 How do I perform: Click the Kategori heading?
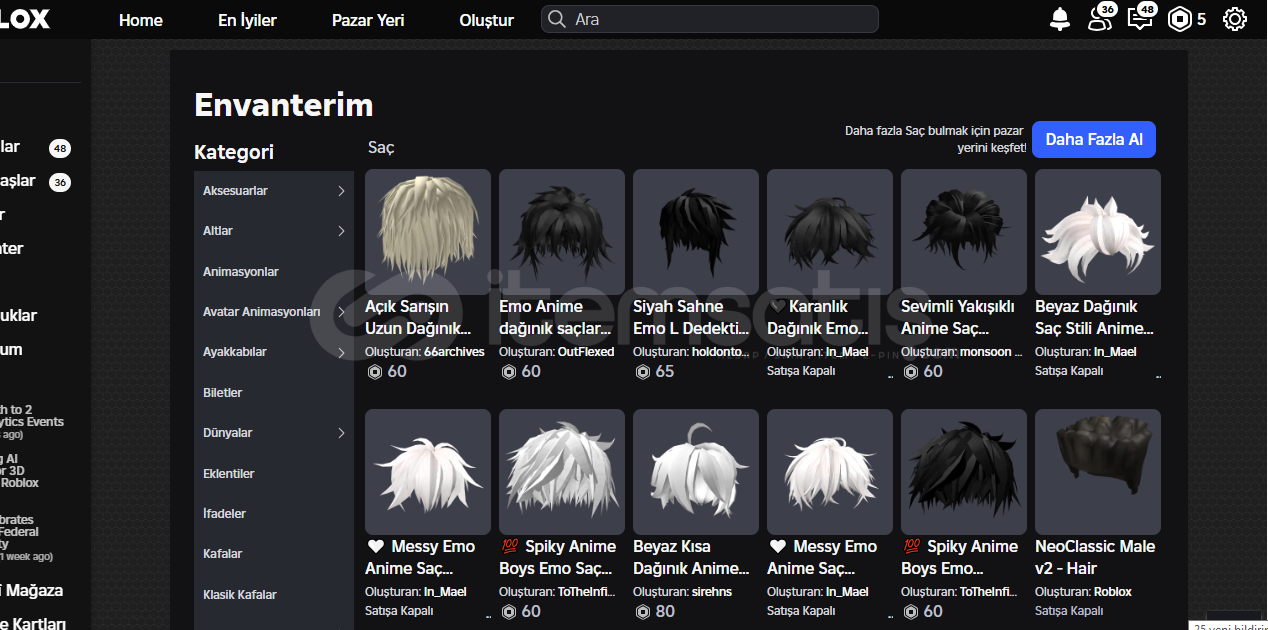tap(234, 152)
